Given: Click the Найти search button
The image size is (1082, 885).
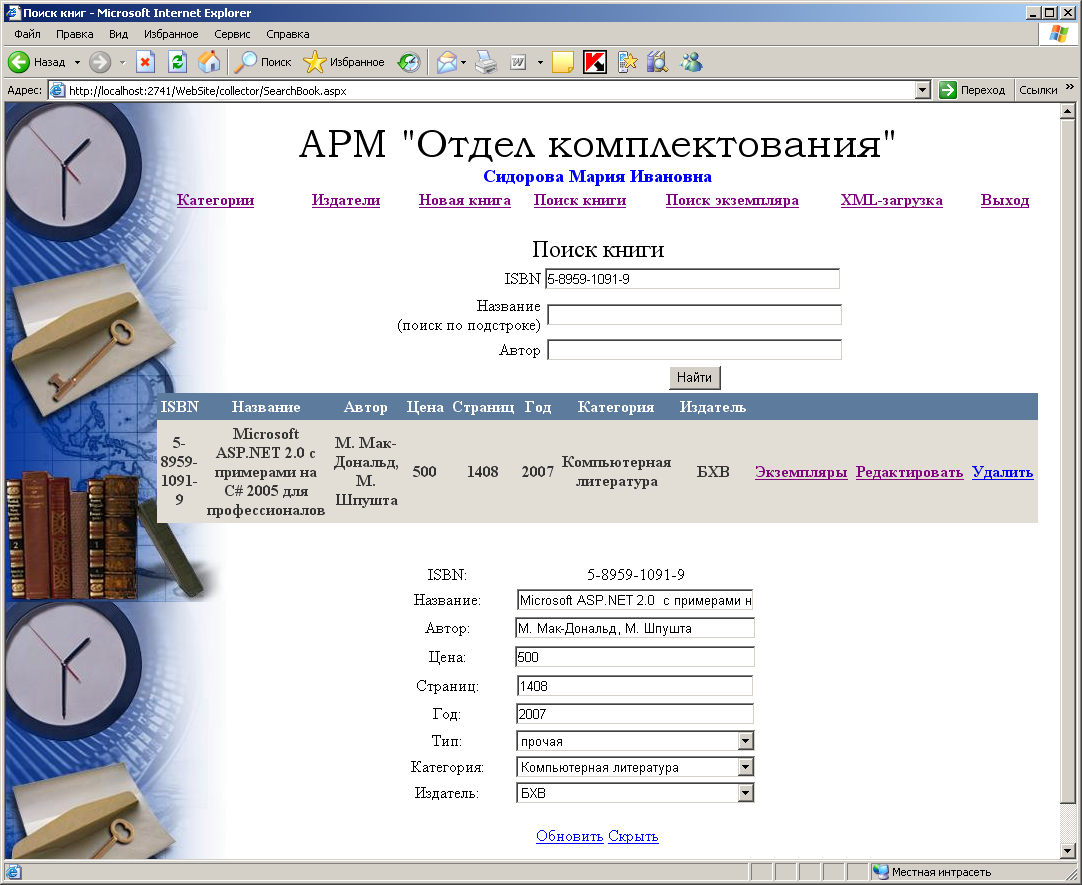Looking at the screenshot, I should 694,377.
